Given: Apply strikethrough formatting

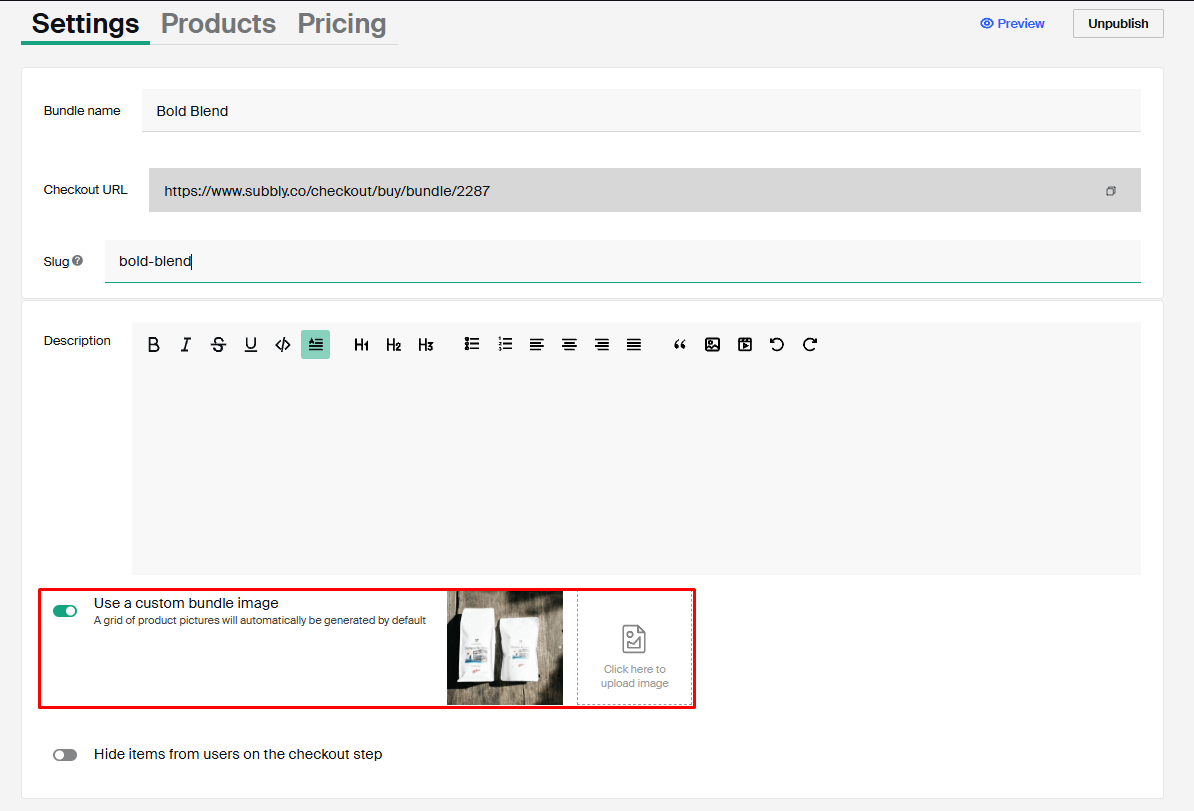Looking at the screenshot, I should (x=219, y=345).
